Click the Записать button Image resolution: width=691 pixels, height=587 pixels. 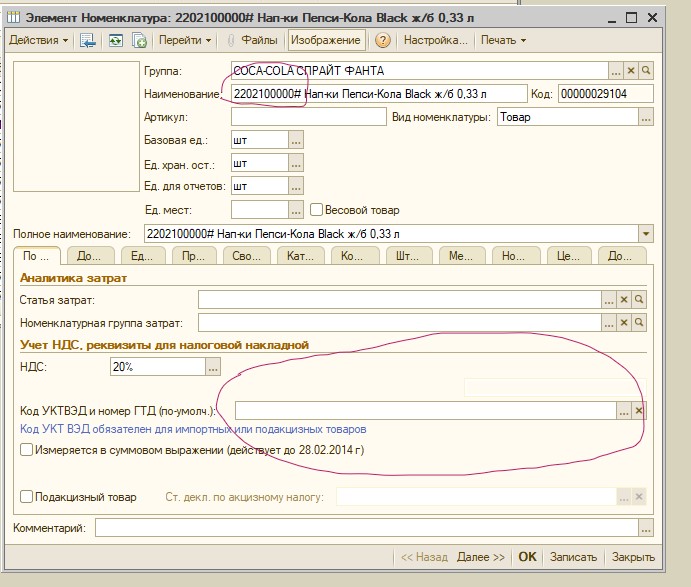pos(573,557)
